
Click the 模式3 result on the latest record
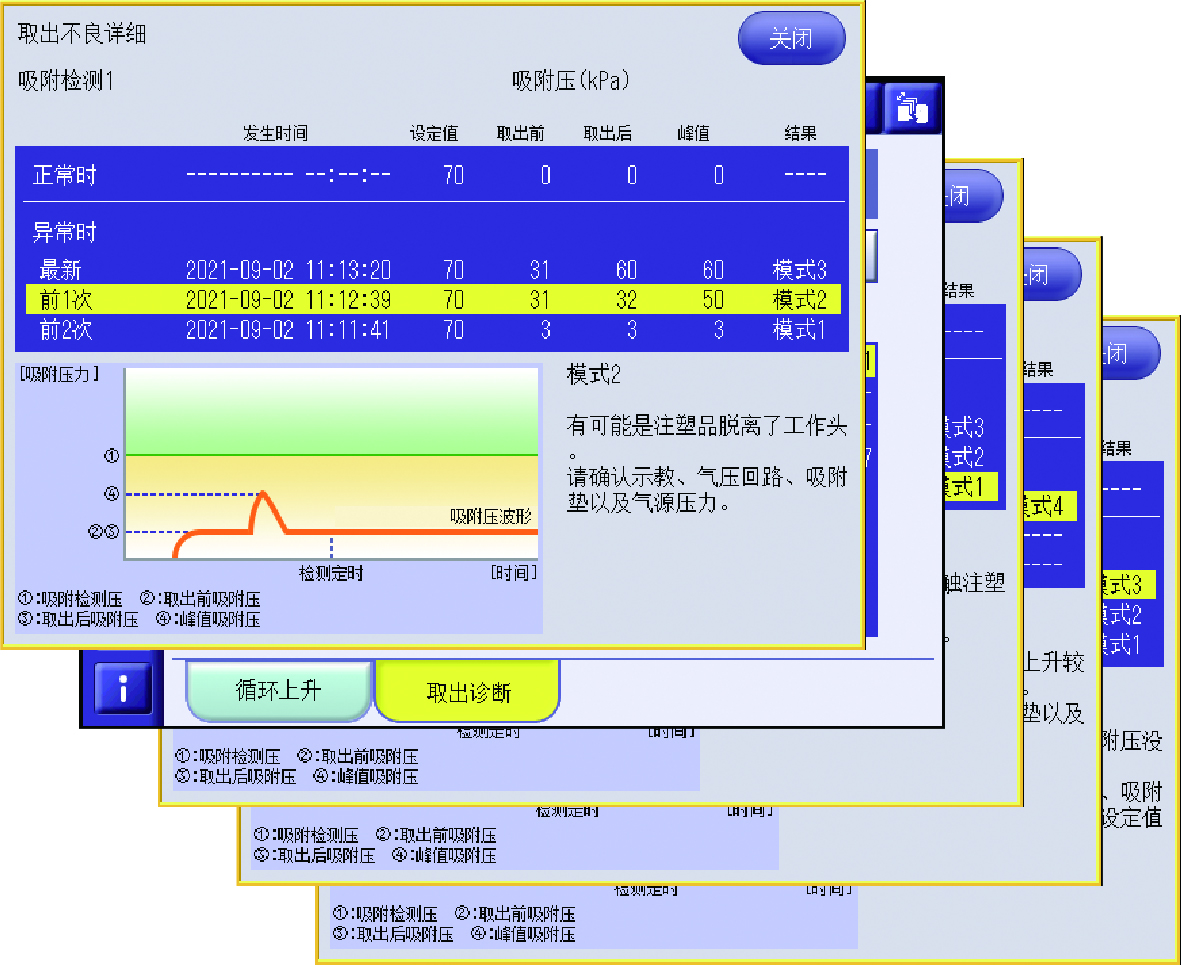tap(799, 268)
